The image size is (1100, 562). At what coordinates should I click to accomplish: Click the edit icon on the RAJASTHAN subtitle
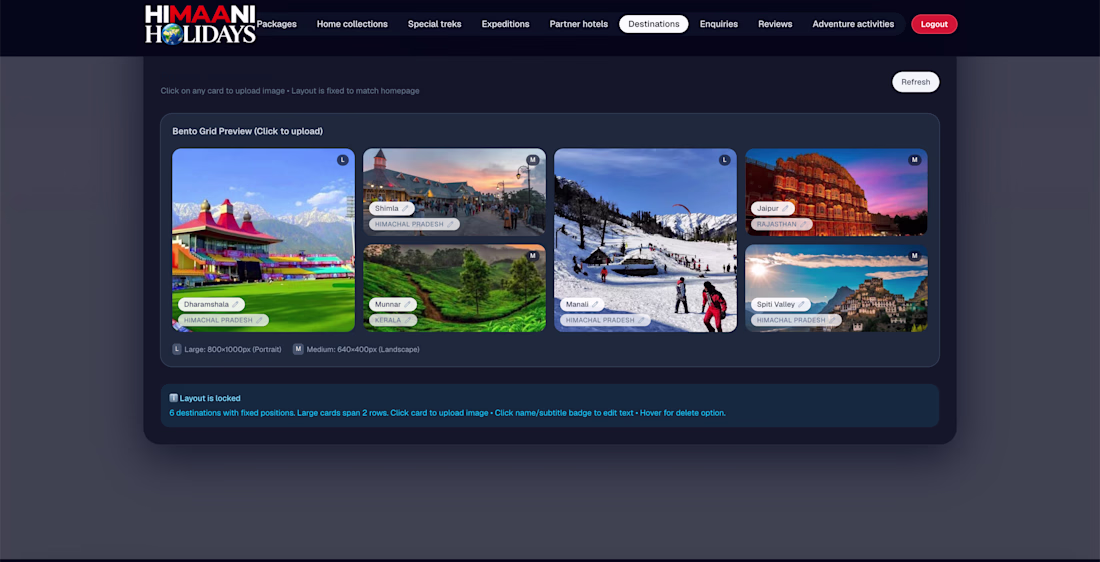click(803, 225)
